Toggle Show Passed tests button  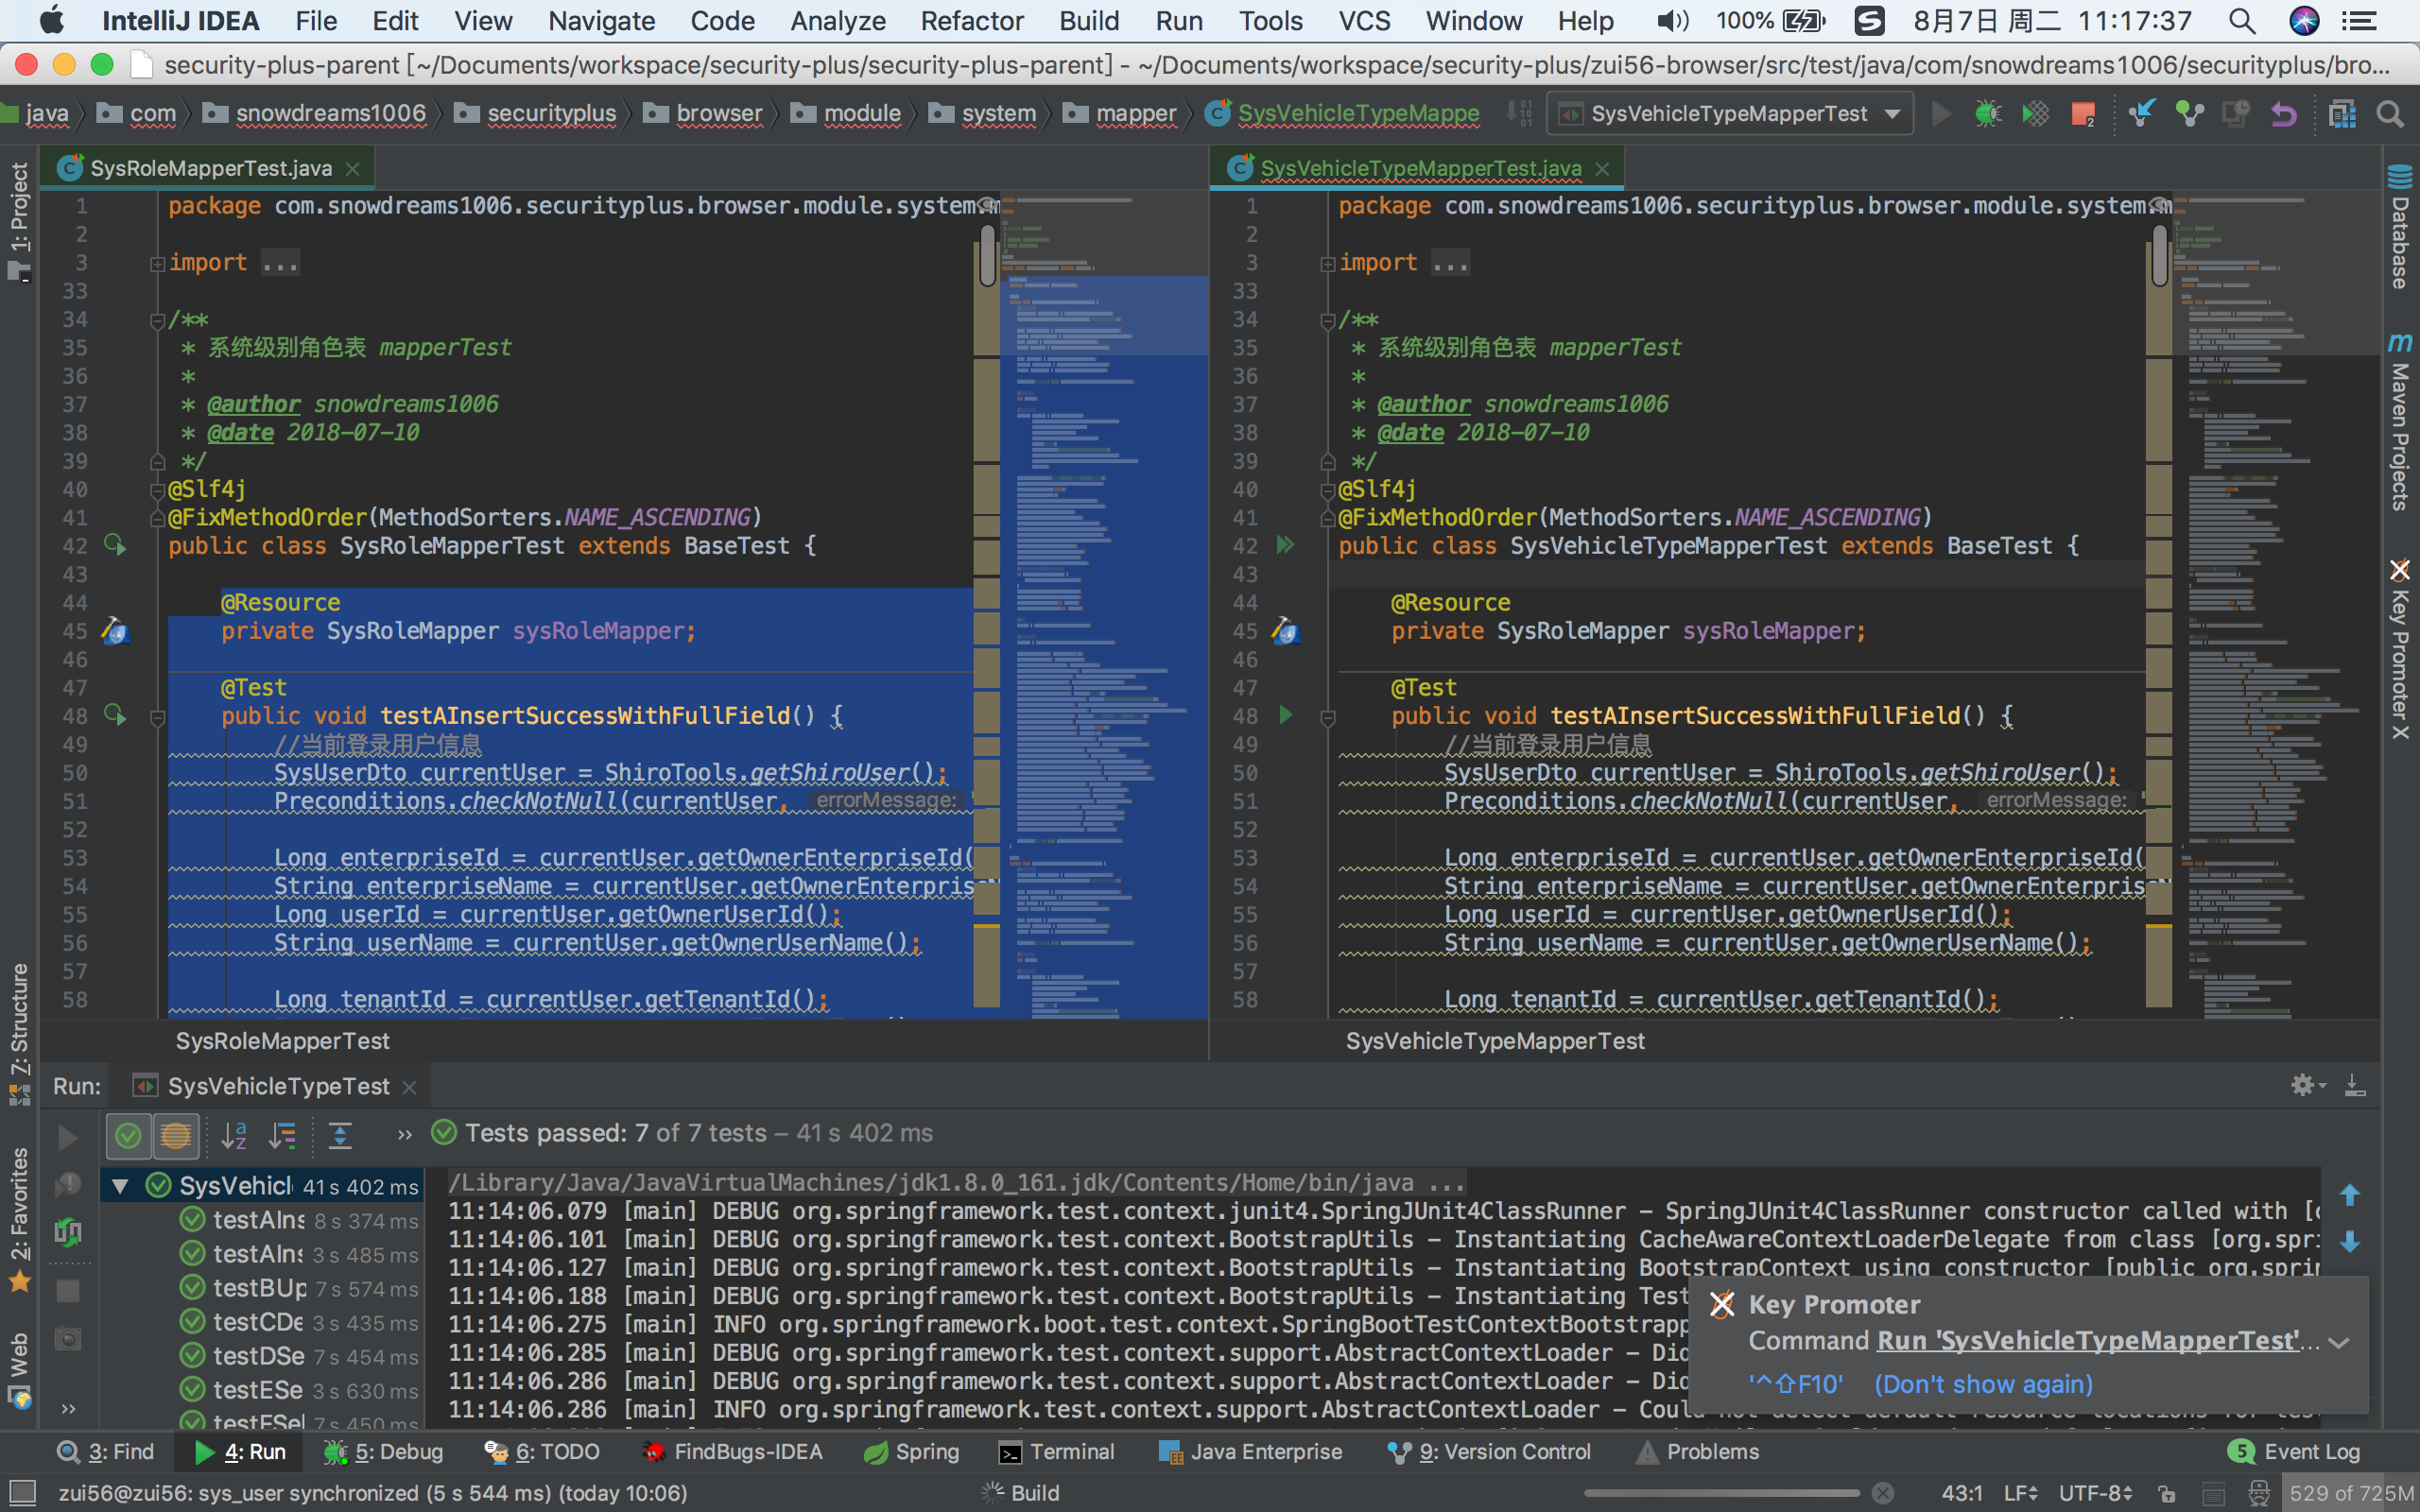pyautogui.click(x=128, y=1135)
